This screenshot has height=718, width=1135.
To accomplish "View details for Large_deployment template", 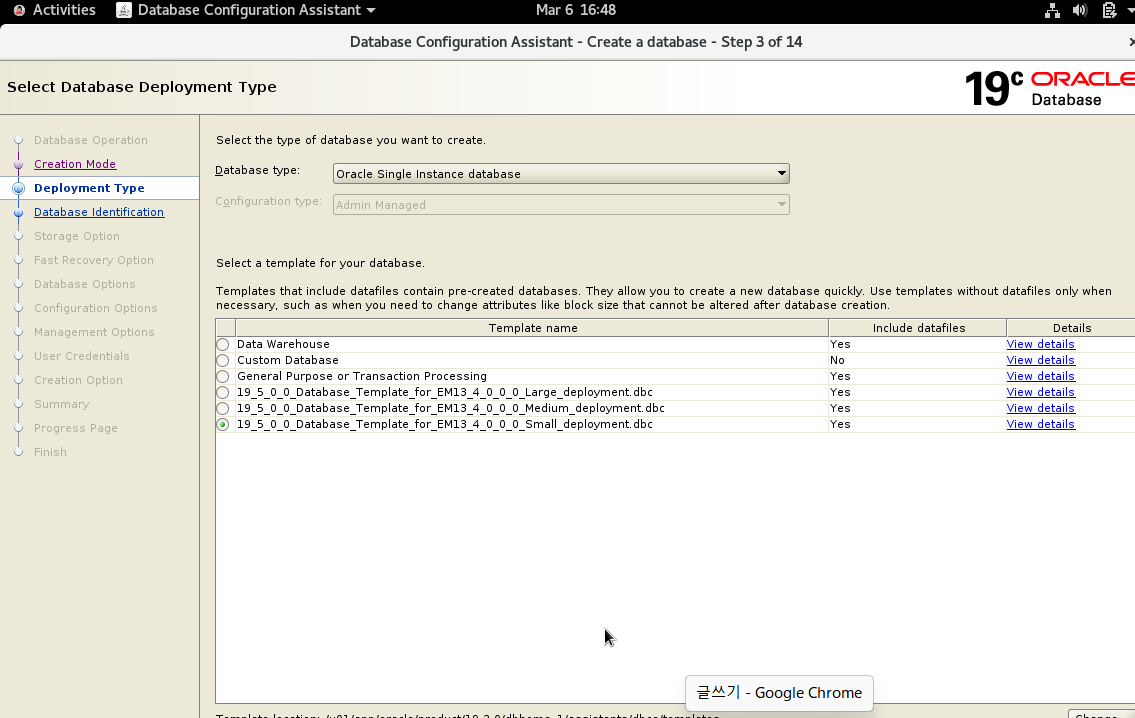I will pos(1040,392).
